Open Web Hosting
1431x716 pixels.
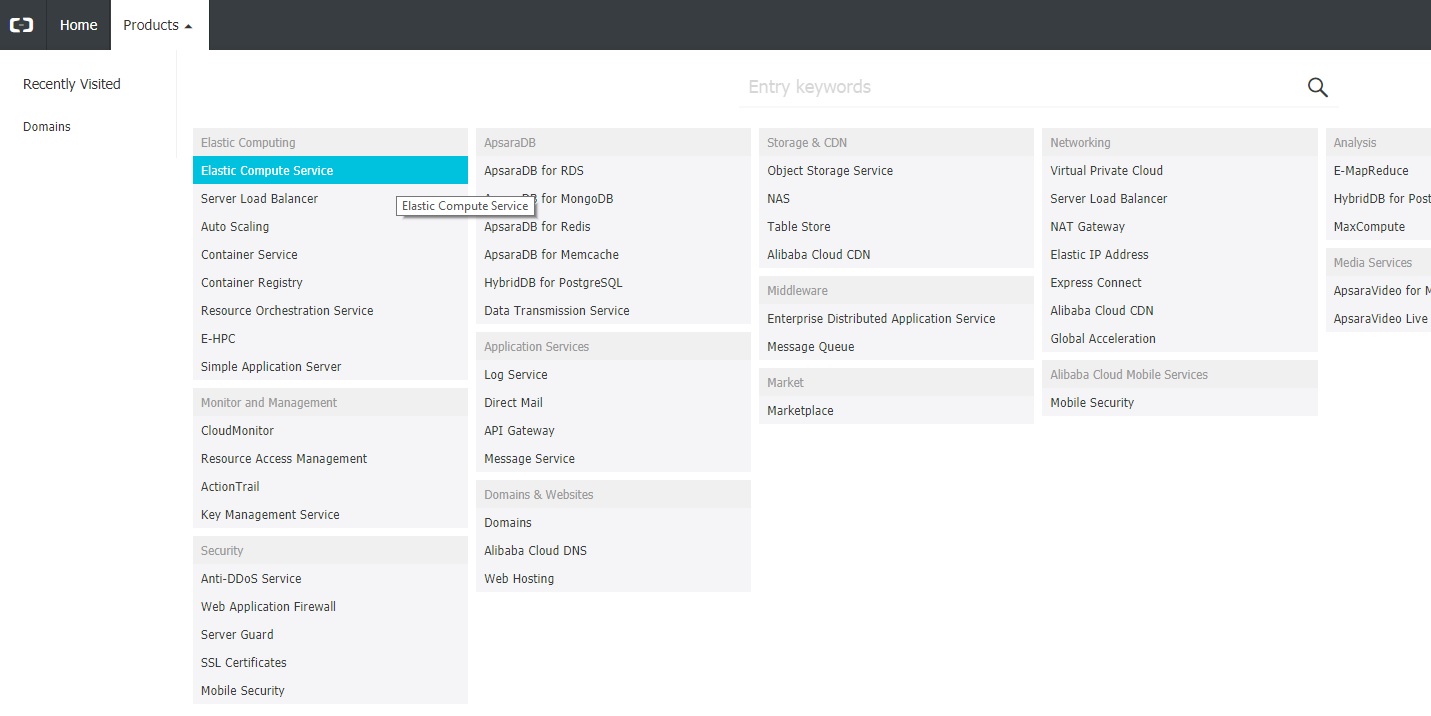613,578
